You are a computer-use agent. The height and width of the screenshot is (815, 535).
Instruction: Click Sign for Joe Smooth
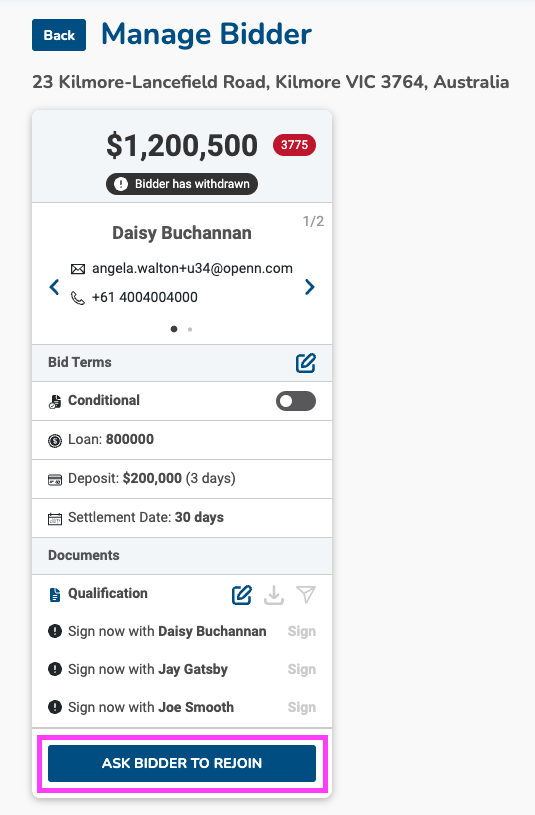302,707
